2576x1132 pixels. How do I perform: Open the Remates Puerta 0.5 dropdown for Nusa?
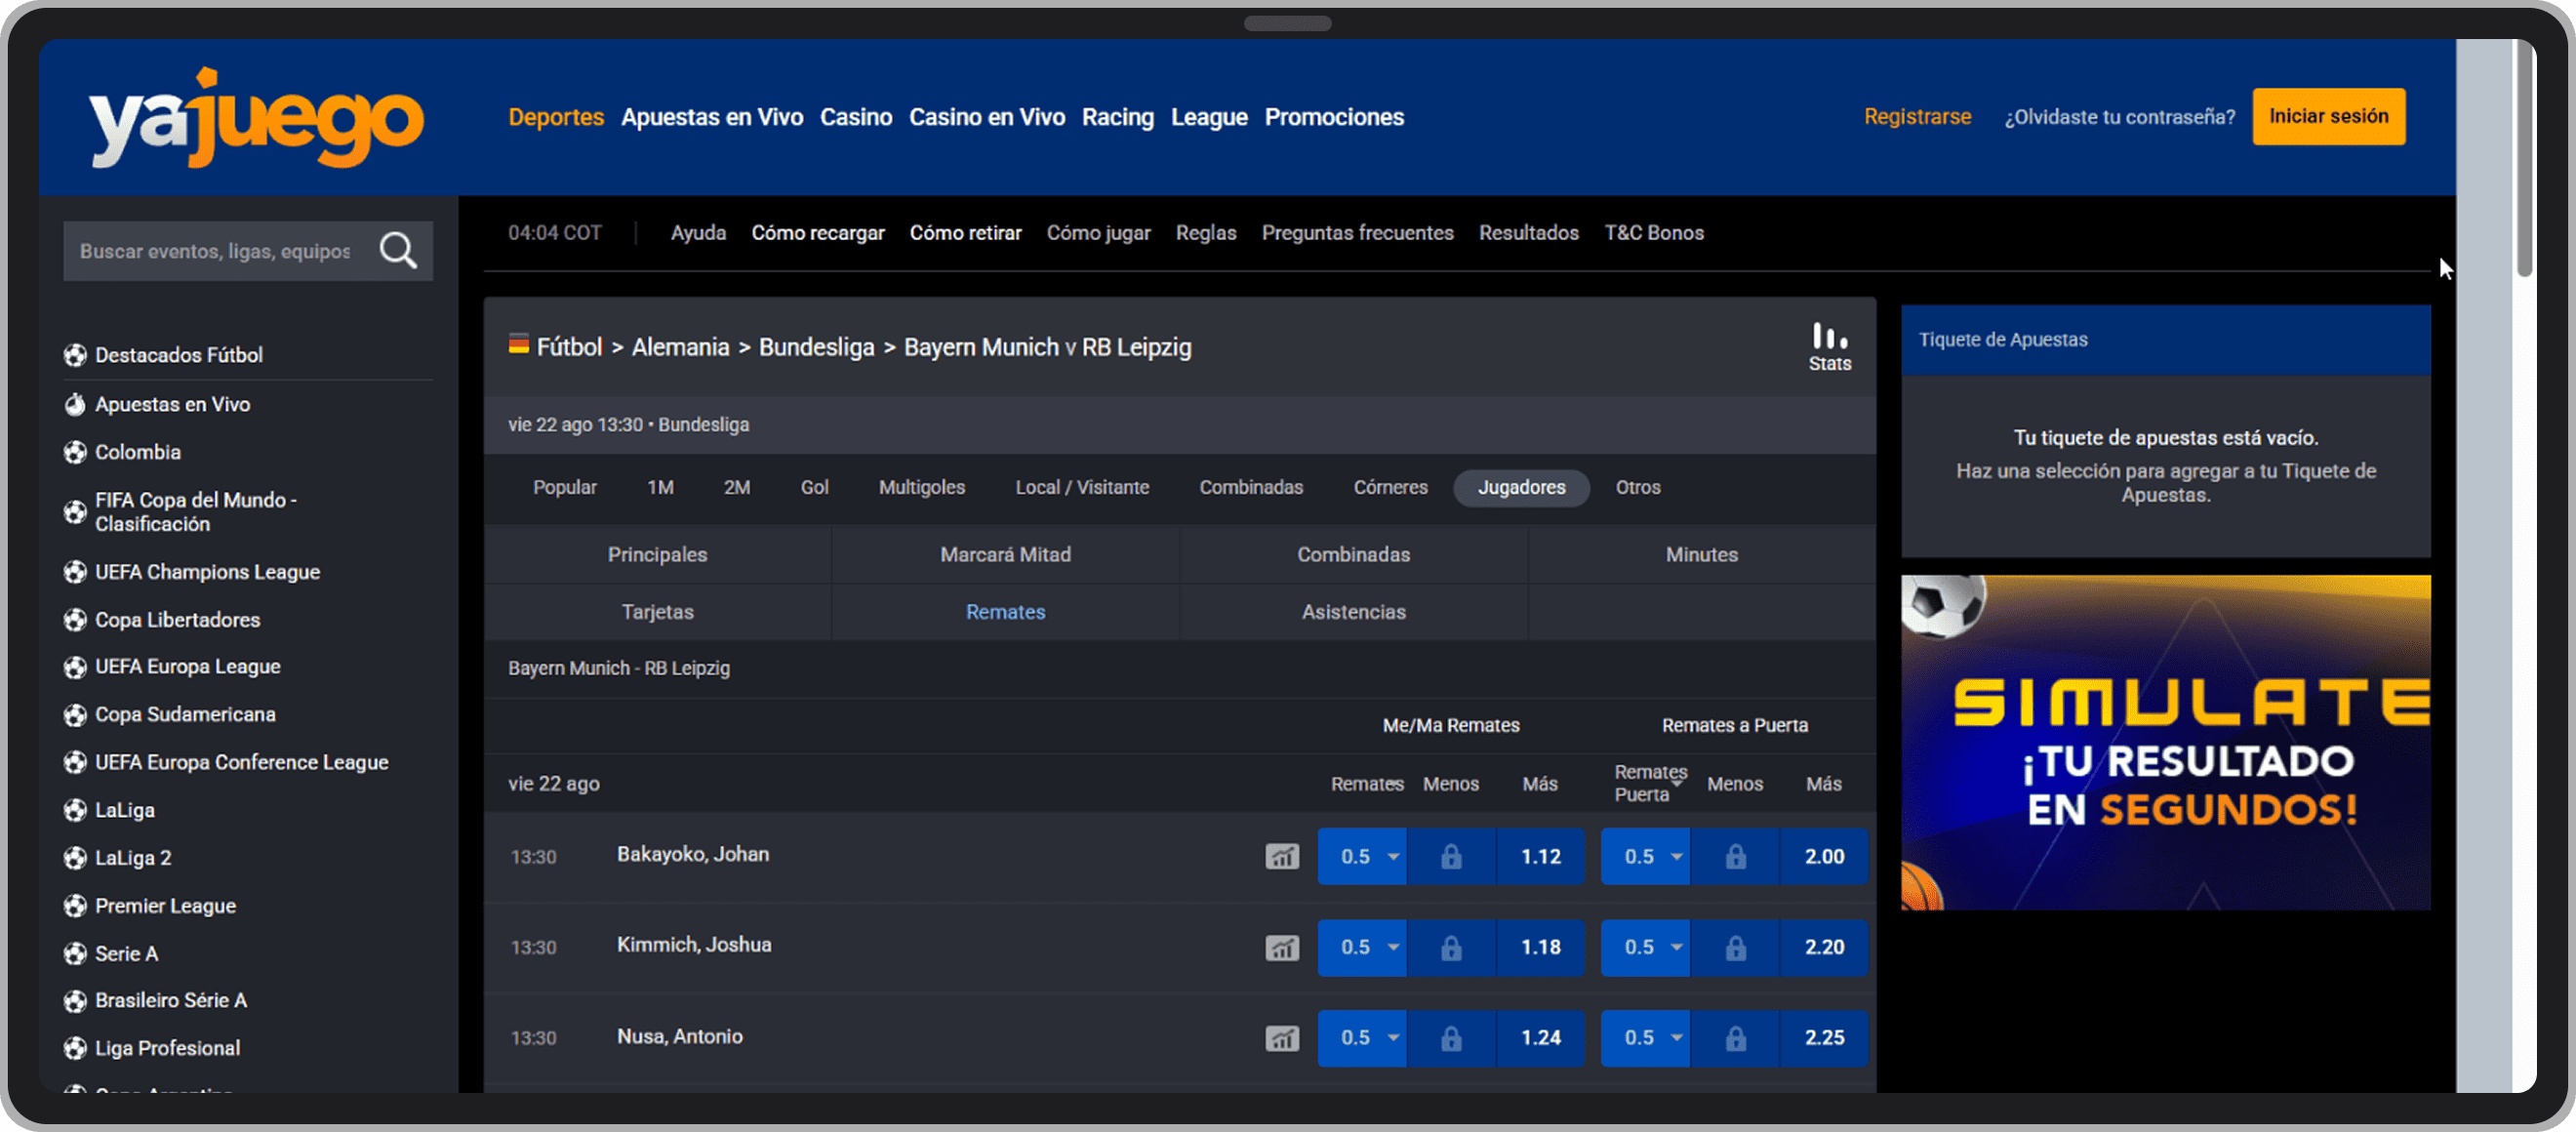[1645, 1038]
